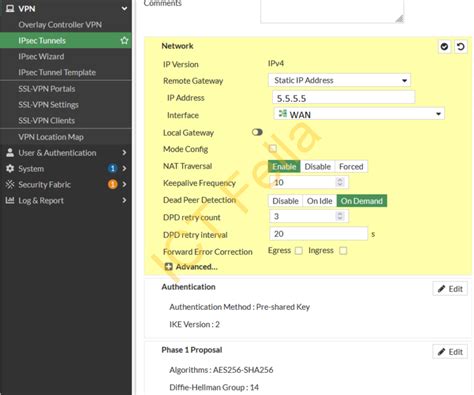
Task: Toggle the Local Gateway switch
Action: click(257, 132)
